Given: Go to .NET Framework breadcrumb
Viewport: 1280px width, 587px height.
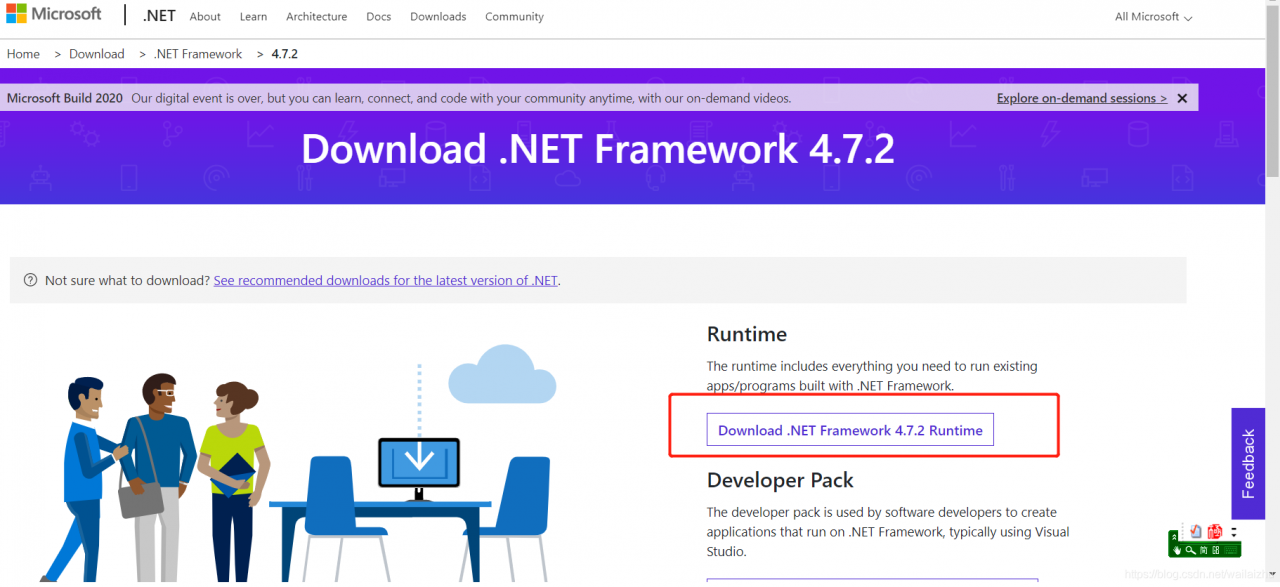Looking at the screenshot, I should pos(198,54).
